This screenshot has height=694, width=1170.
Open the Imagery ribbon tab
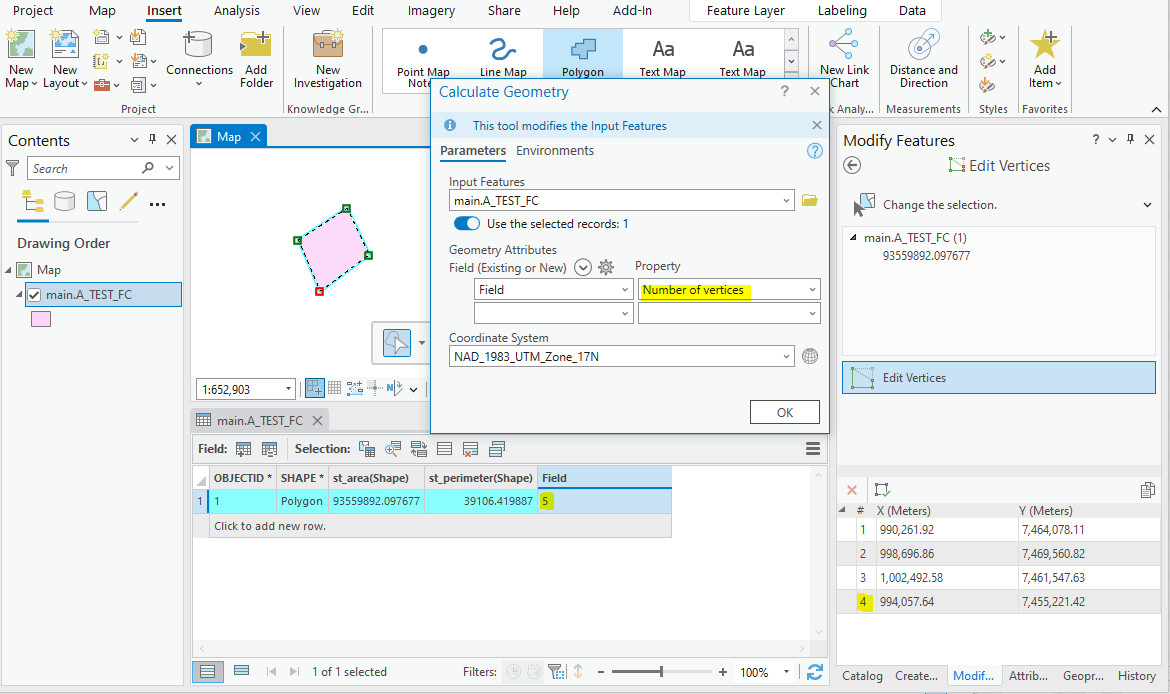click(x=430, y=11)
